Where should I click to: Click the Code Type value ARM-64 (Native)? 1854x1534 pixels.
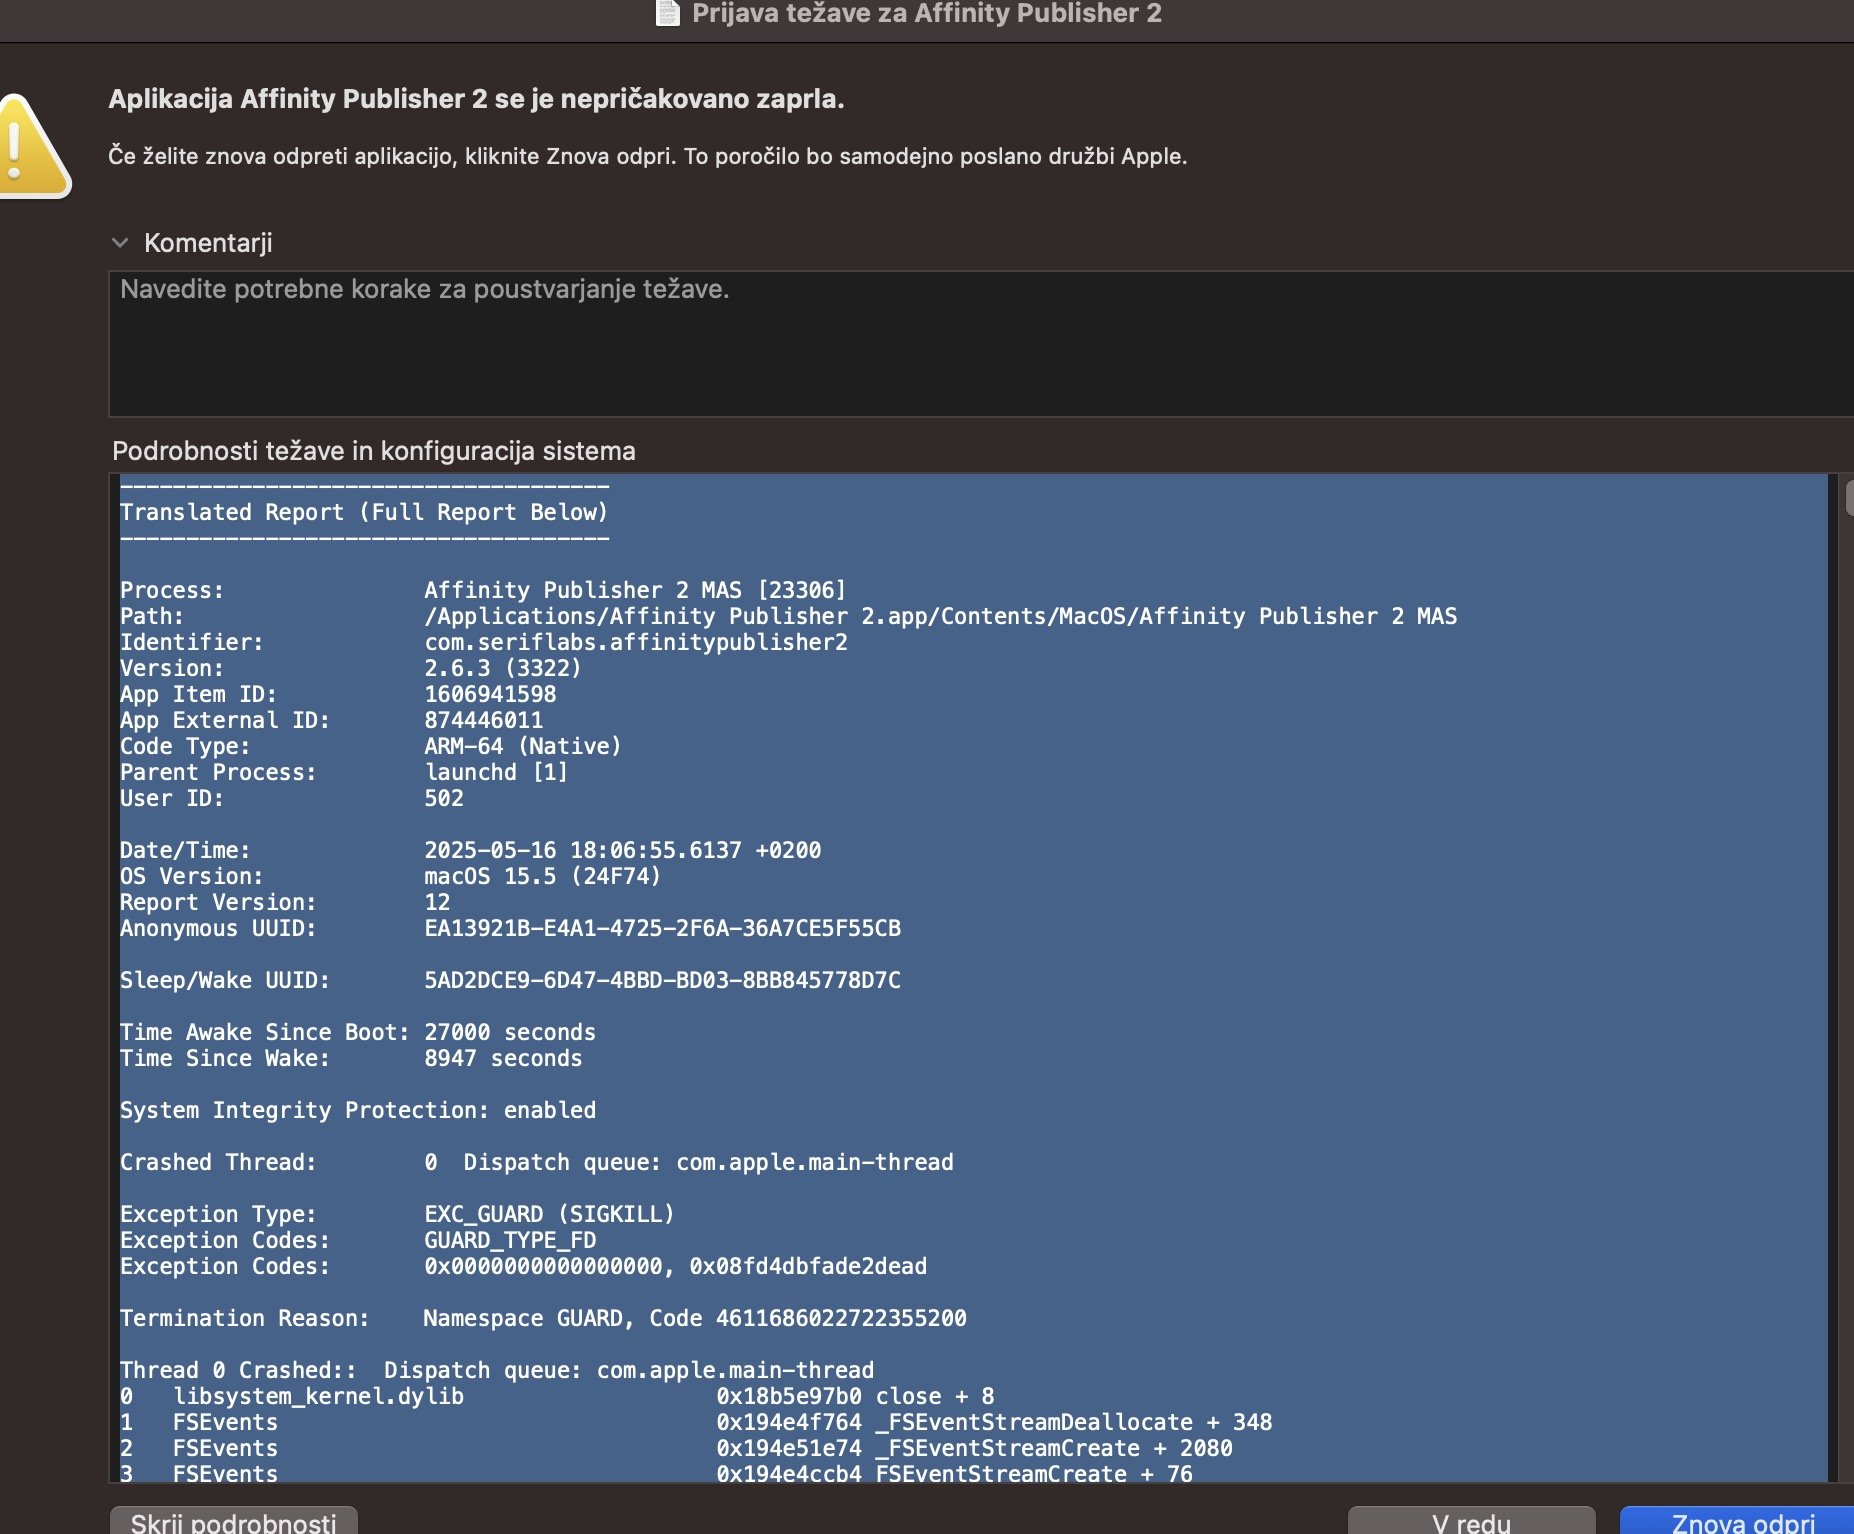coord(523,746)
